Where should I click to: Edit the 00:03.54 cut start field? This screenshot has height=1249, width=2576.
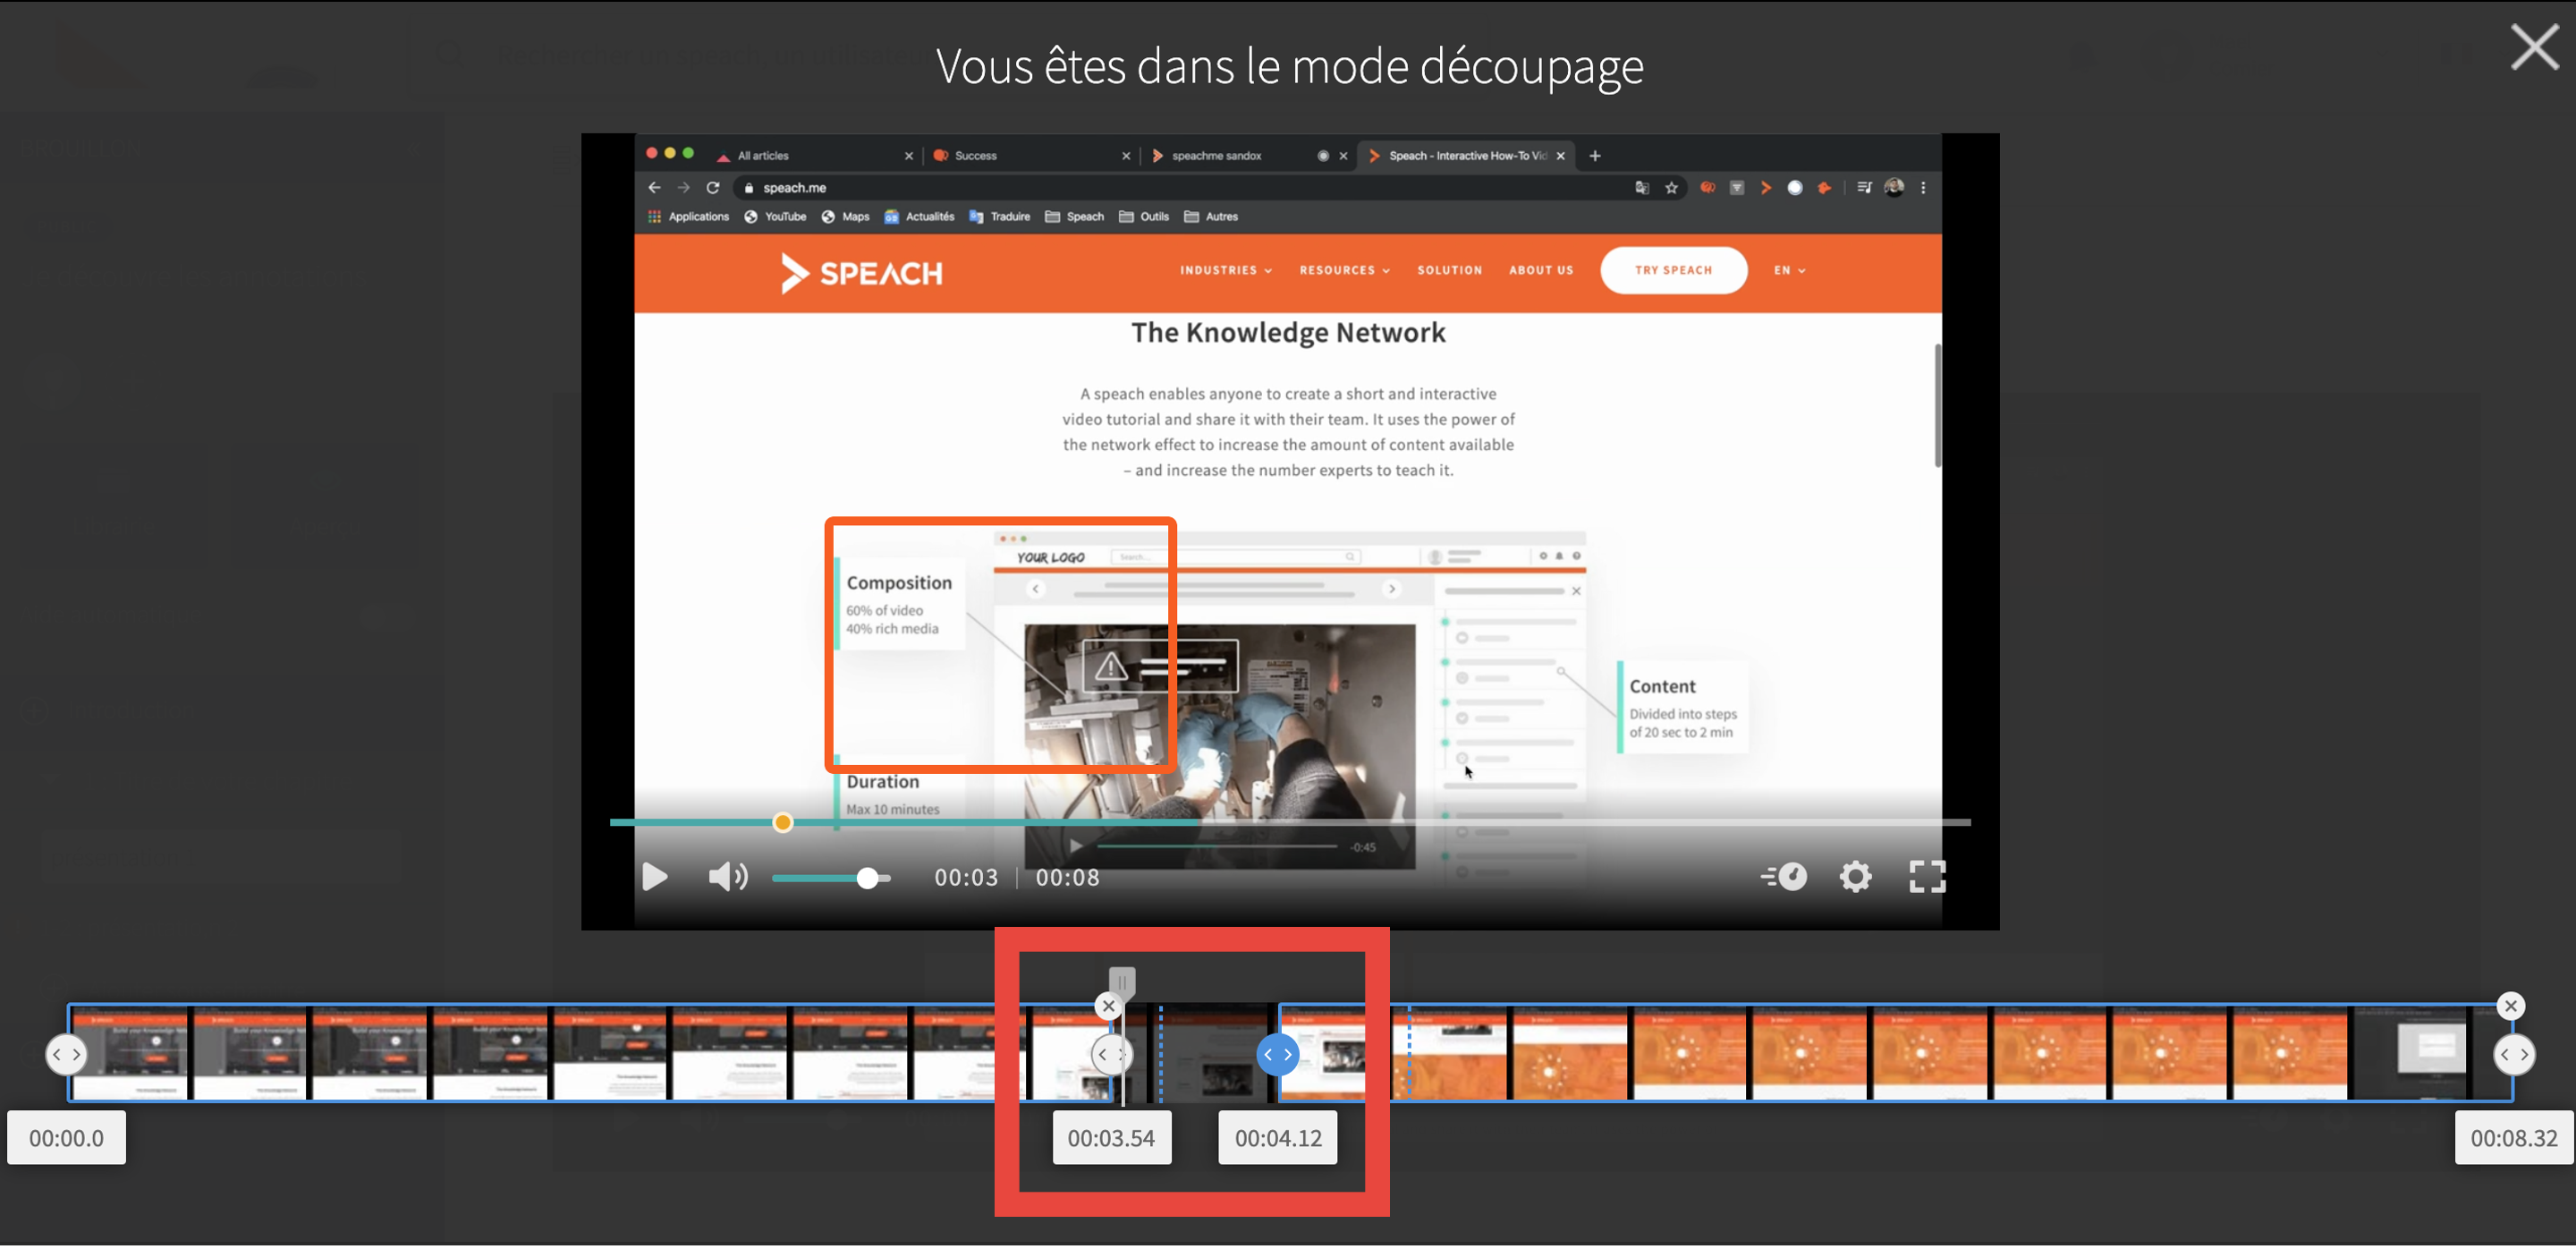[1111, 1138]
